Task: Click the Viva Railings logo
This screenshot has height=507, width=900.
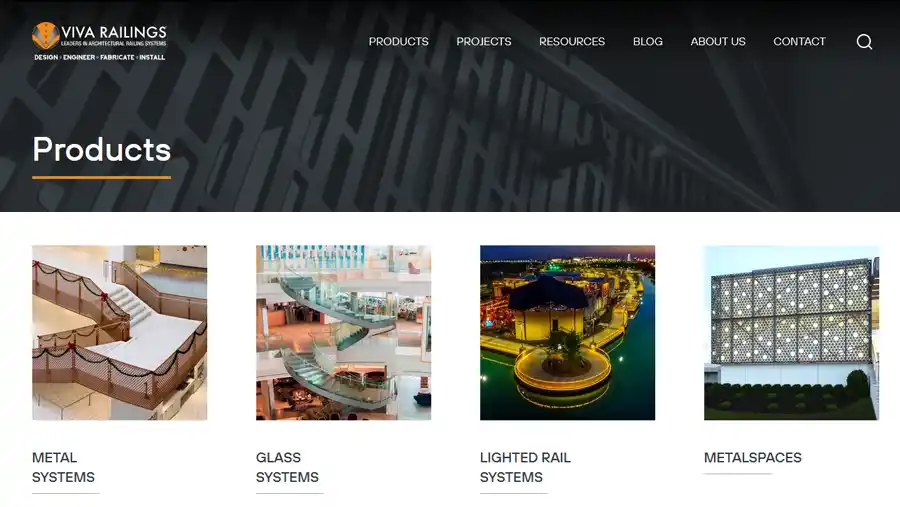Action: [99, 41]
